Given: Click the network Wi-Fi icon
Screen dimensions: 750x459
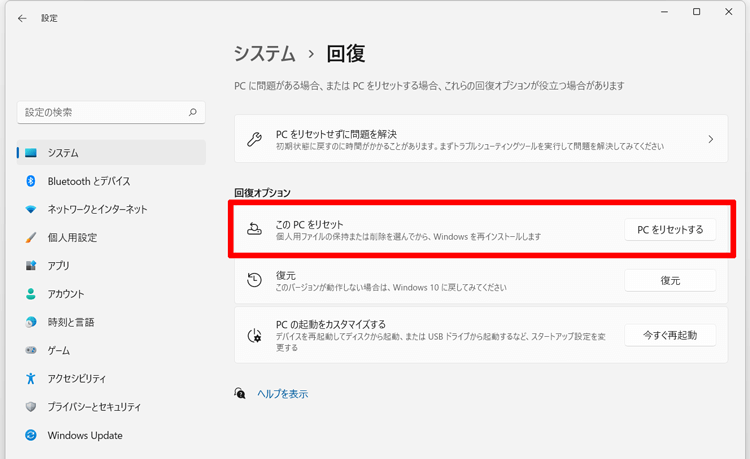Looking at the screenshot, I should coord(31,209).
